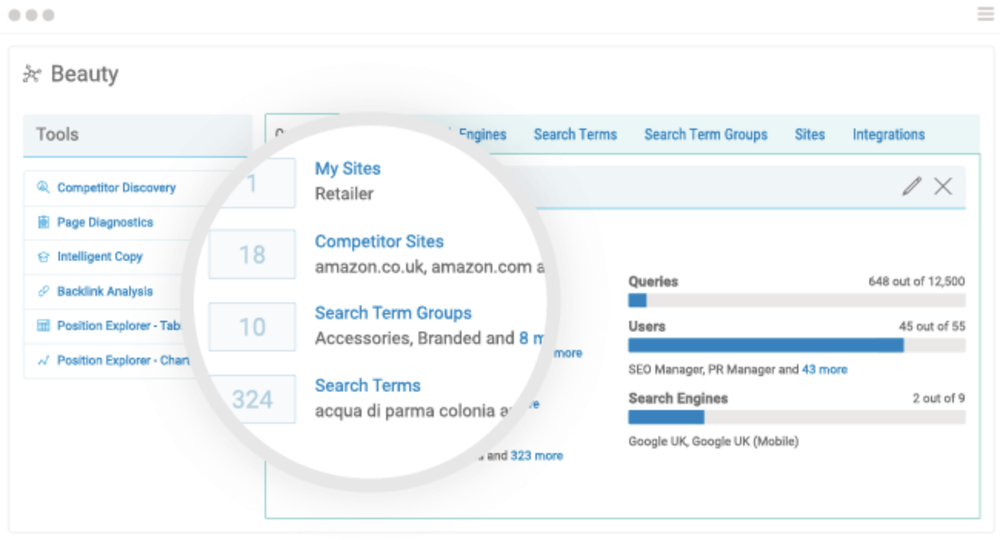The height and width of the screenshot is (540, 1000).
Task: Expand the 323 more search terms link
Action: (536, 456)
